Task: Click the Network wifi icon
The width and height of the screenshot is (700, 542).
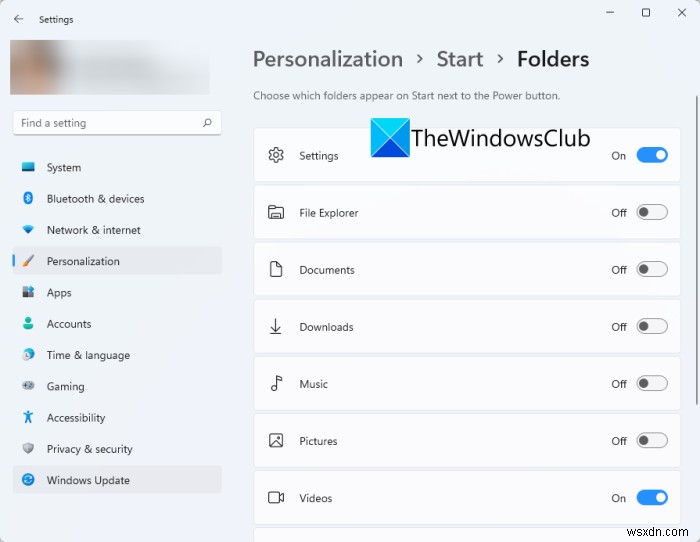Action: click(x=28, y=229)
